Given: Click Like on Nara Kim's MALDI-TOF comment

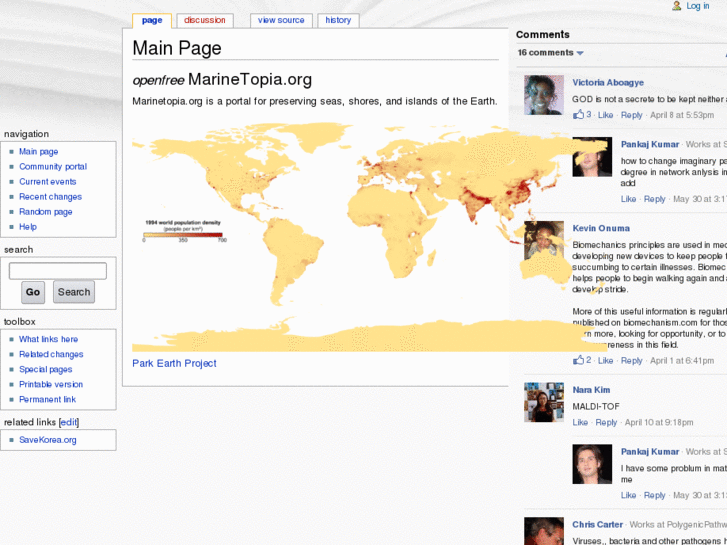Looking at the screenshot, I should [580, 423].
